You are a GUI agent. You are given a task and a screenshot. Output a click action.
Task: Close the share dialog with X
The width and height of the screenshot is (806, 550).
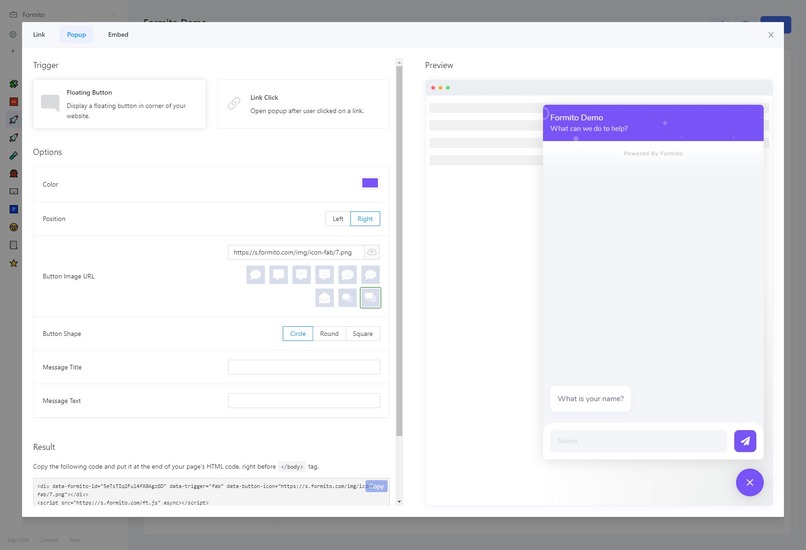tap(771, 35)
